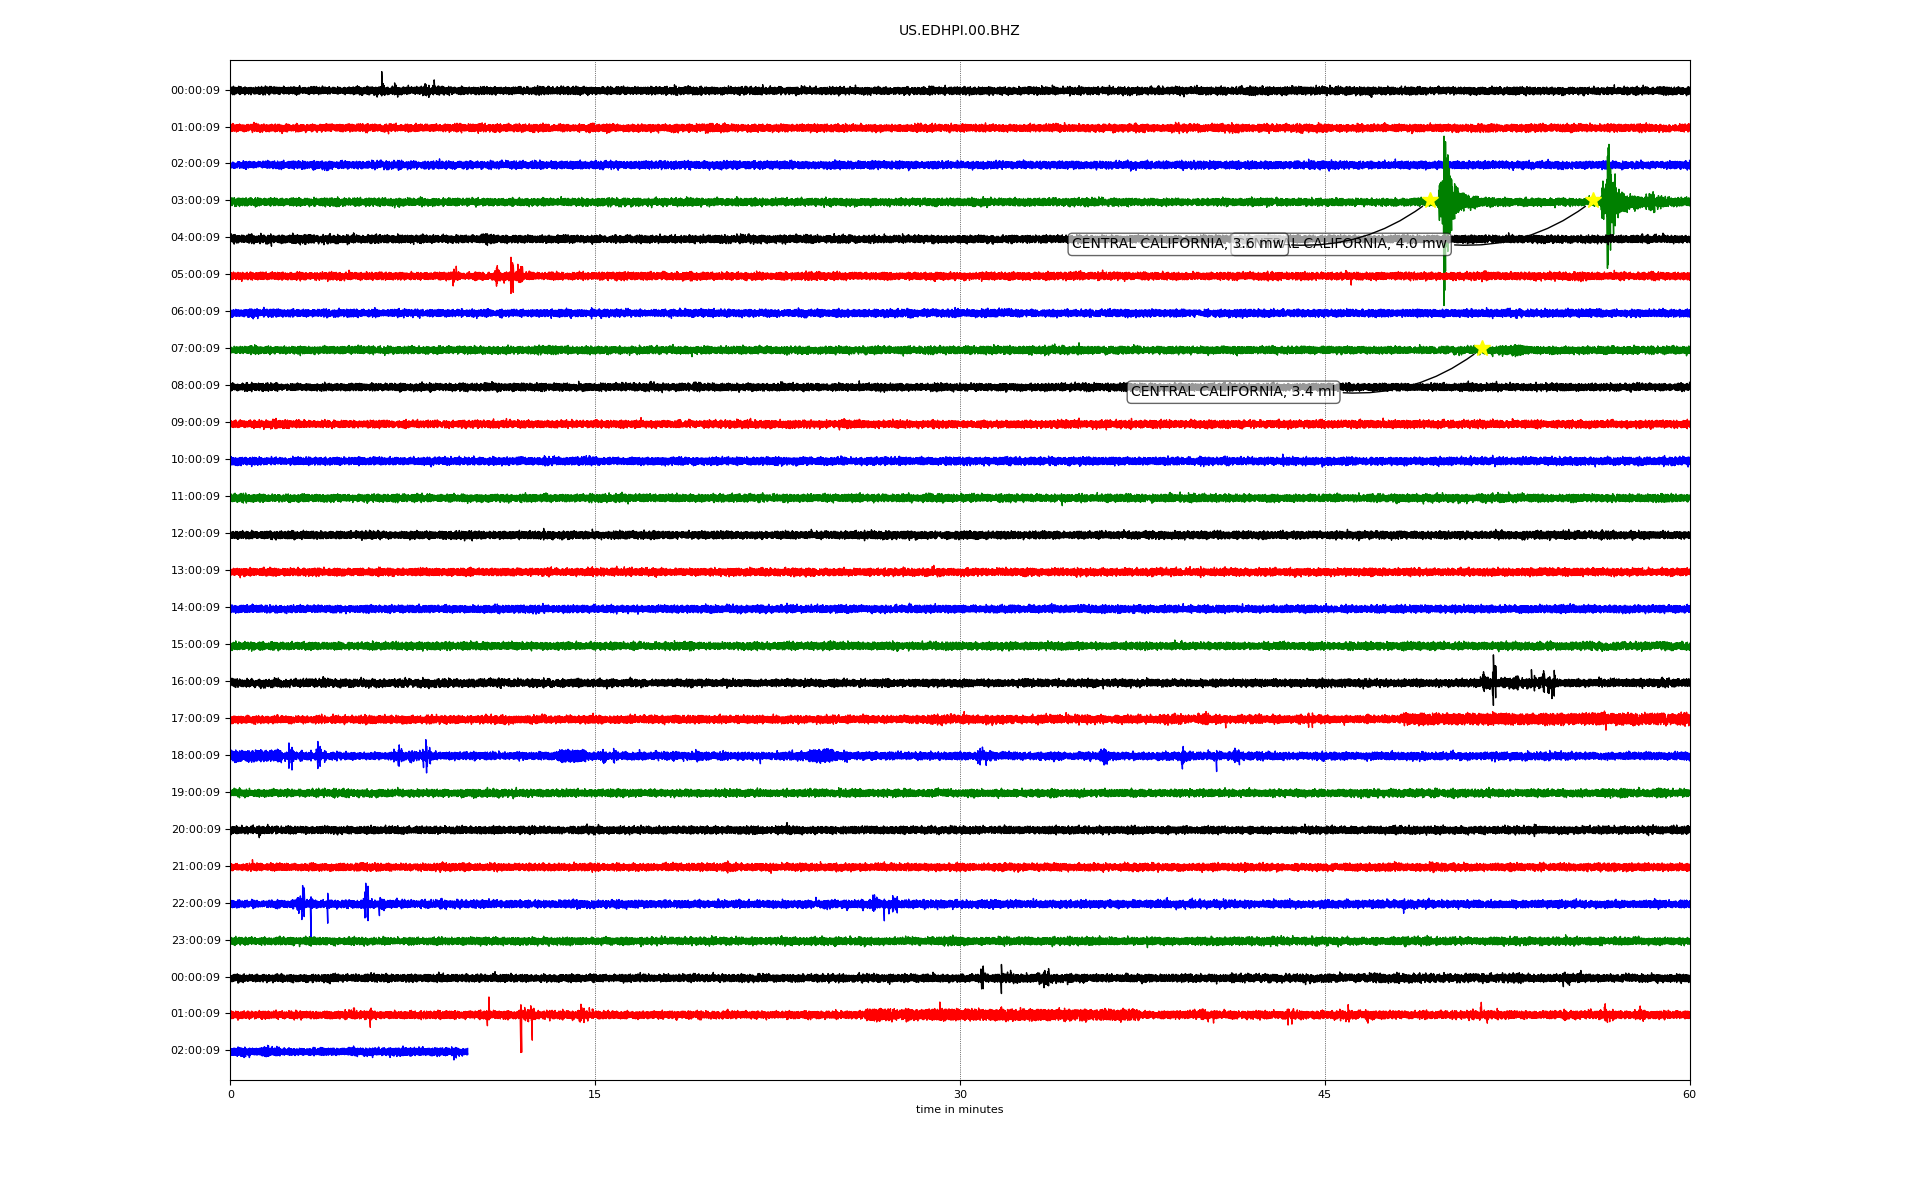This screenshot has height=1200, width=1920.
Task: Click the 12:00:09 trace time label
Action: [195, 534]
